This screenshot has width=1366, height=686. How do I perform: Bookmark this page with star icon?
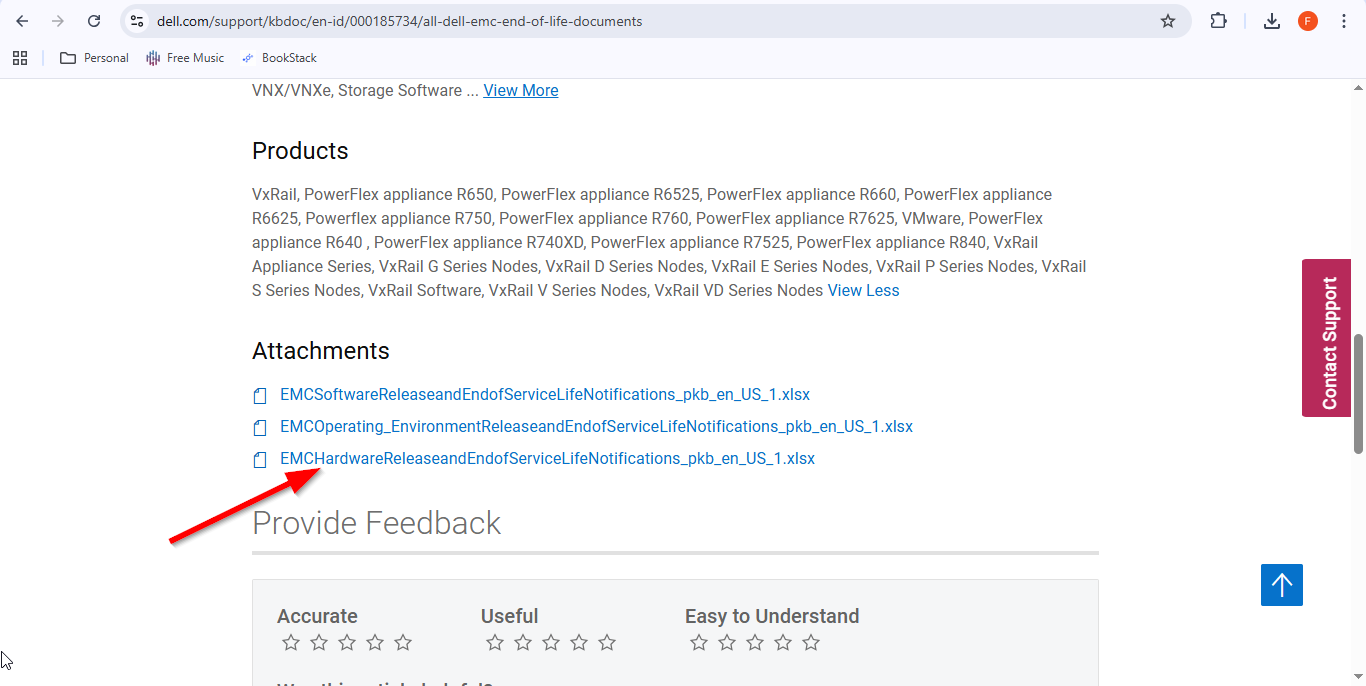click(x=1168, y=21)
